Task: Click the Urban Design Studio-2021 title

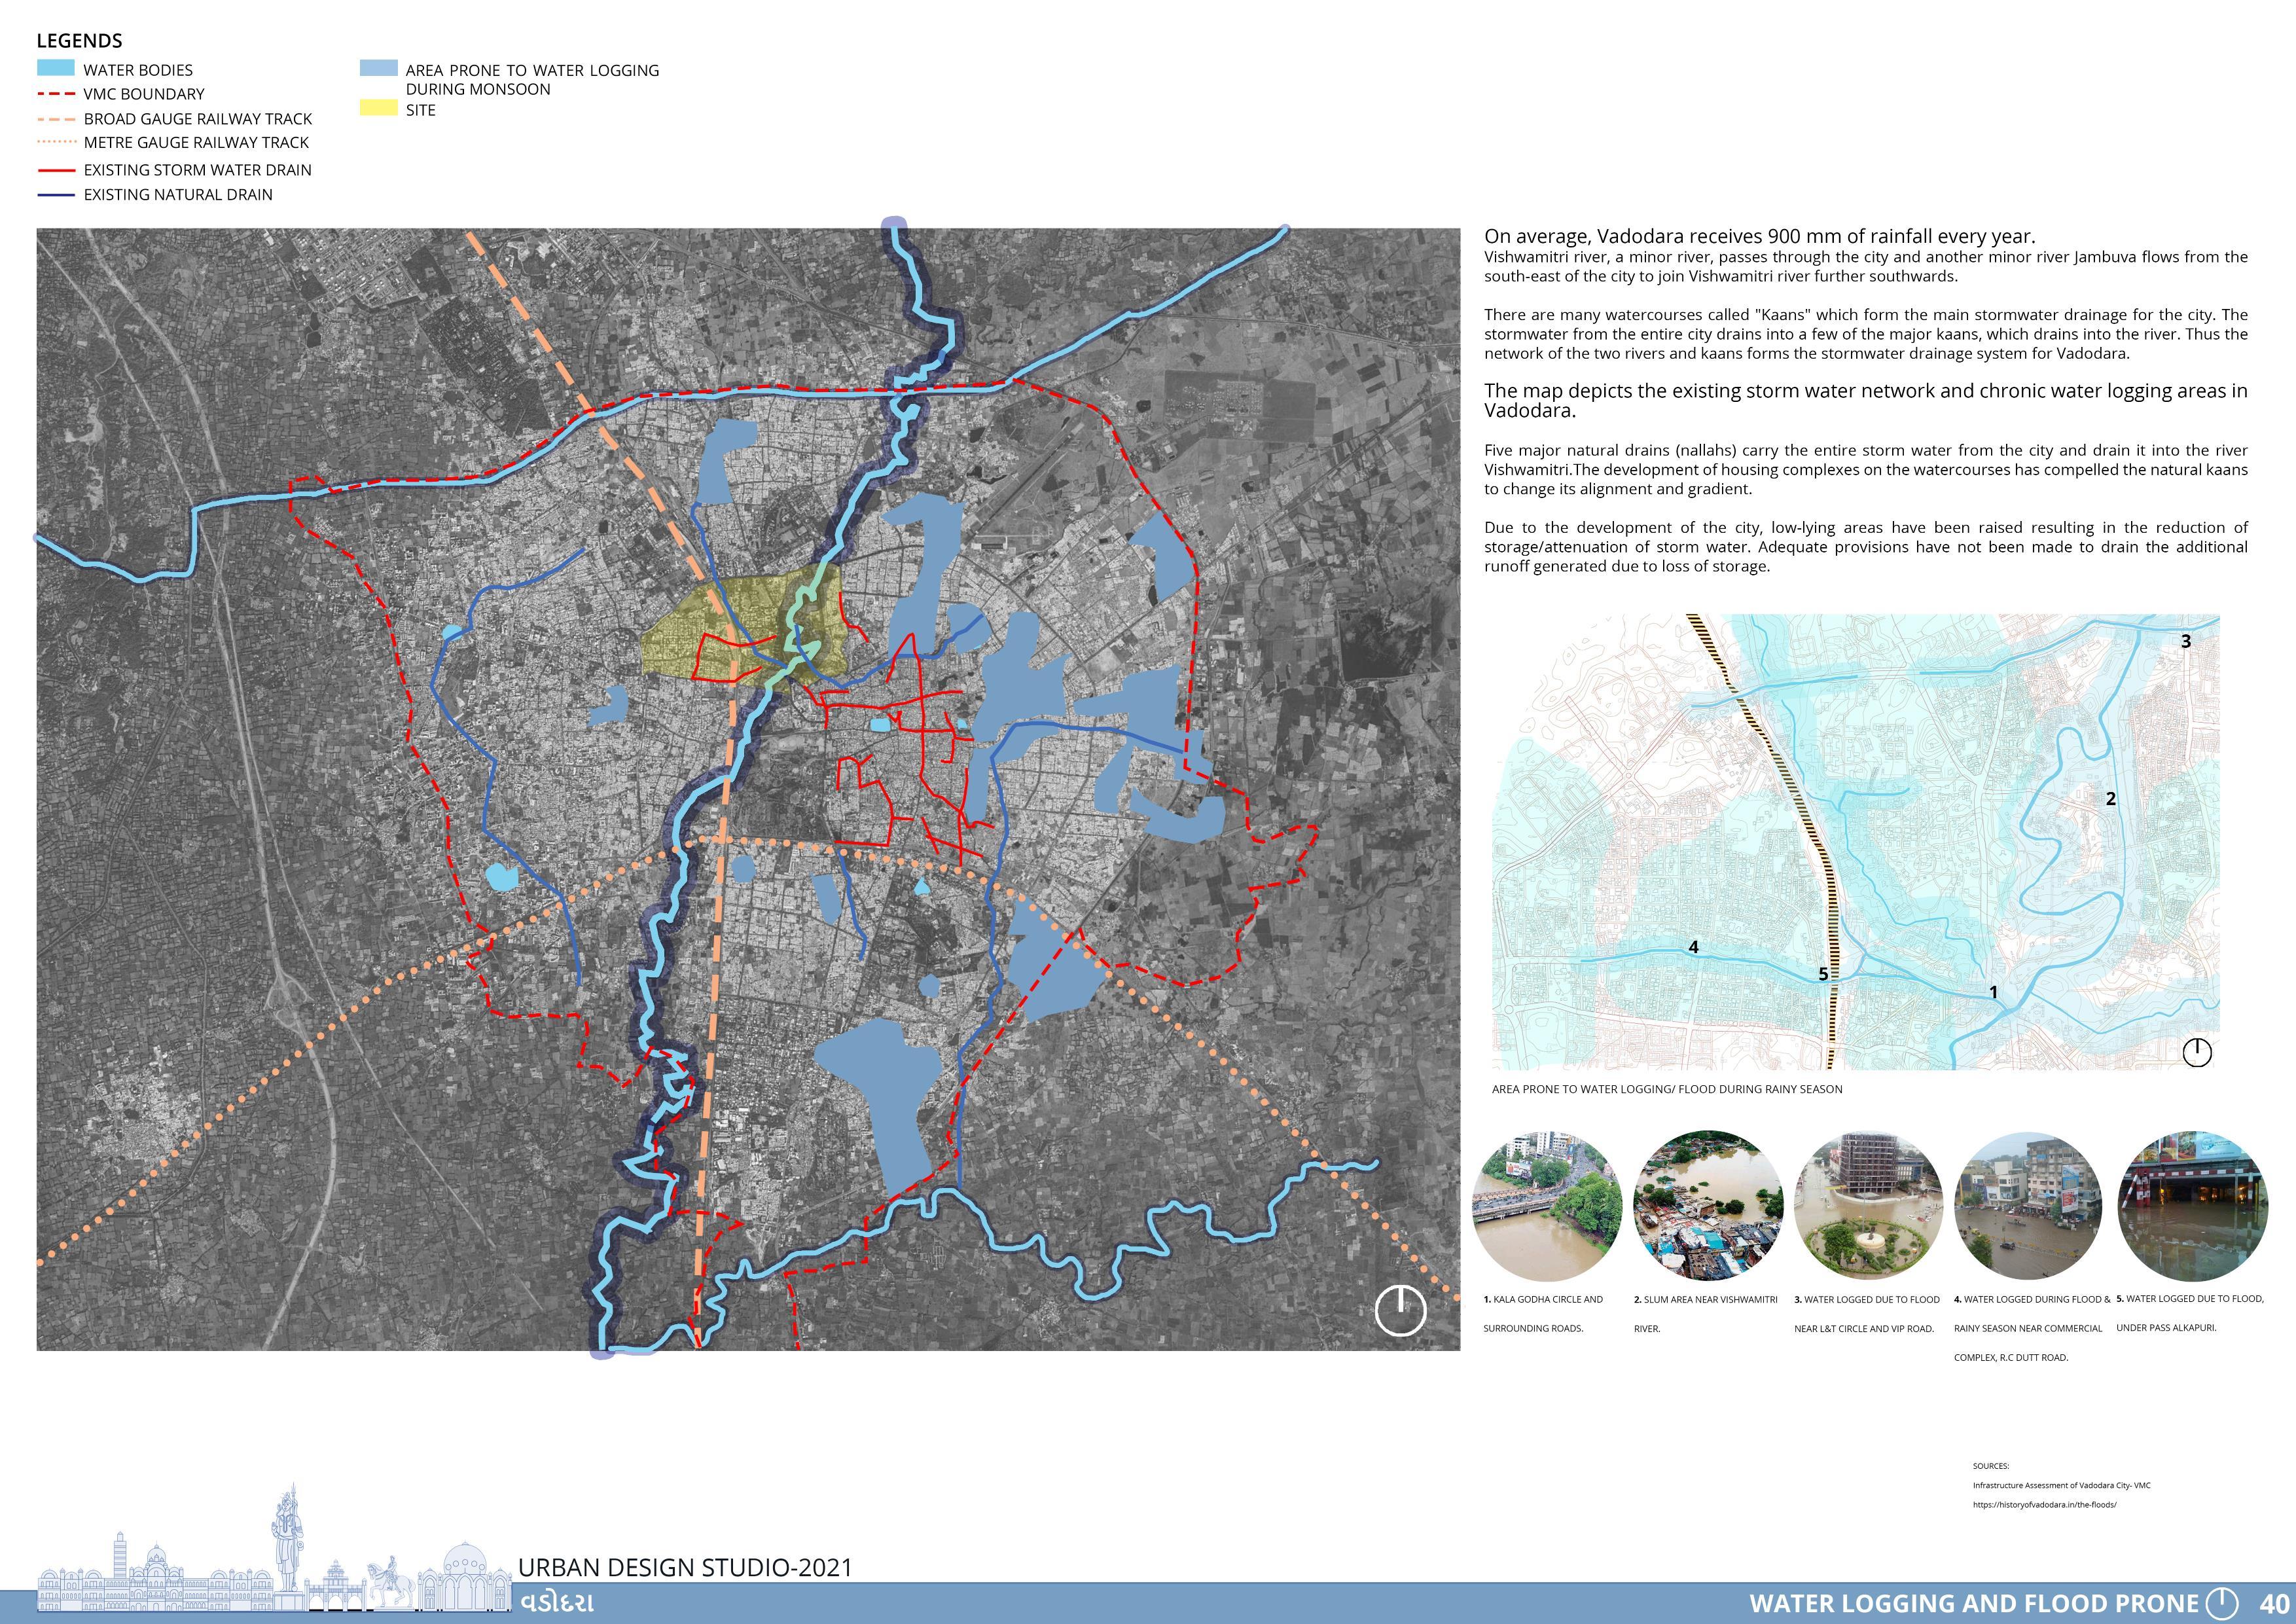Action: pos(685,1568)
